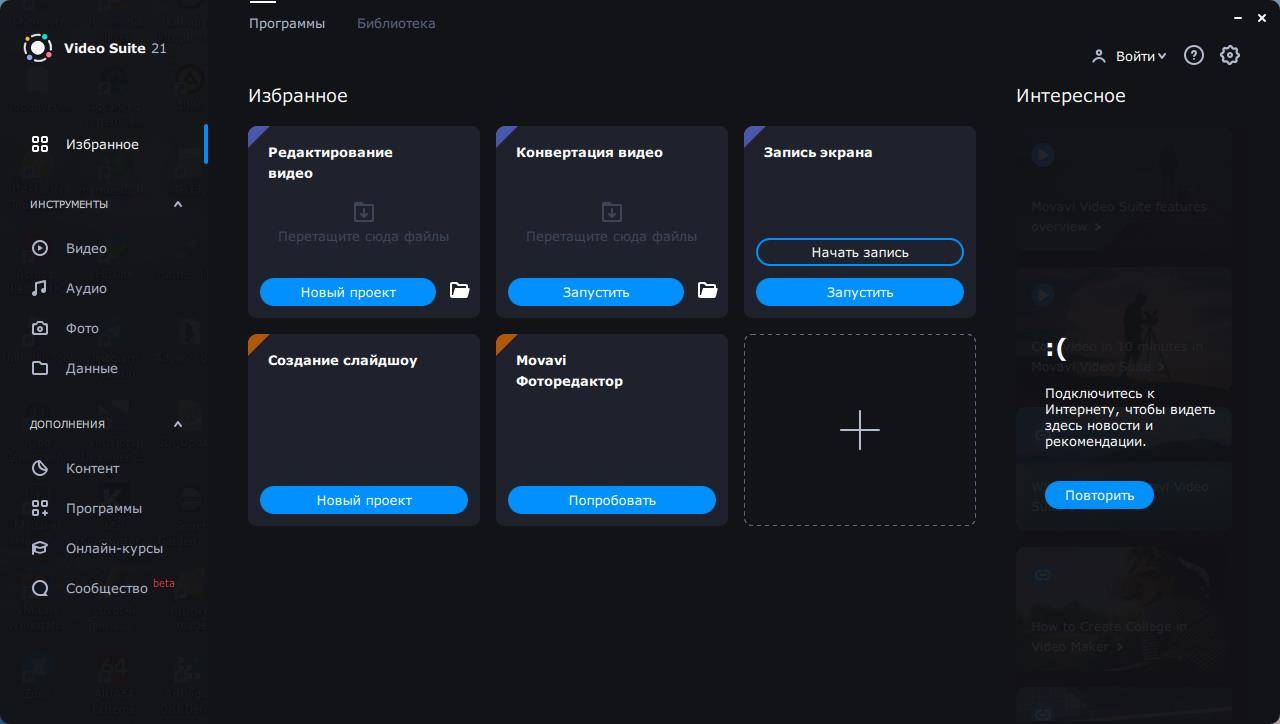Open folder icon in Конвертация видео card

pos(707,290)
